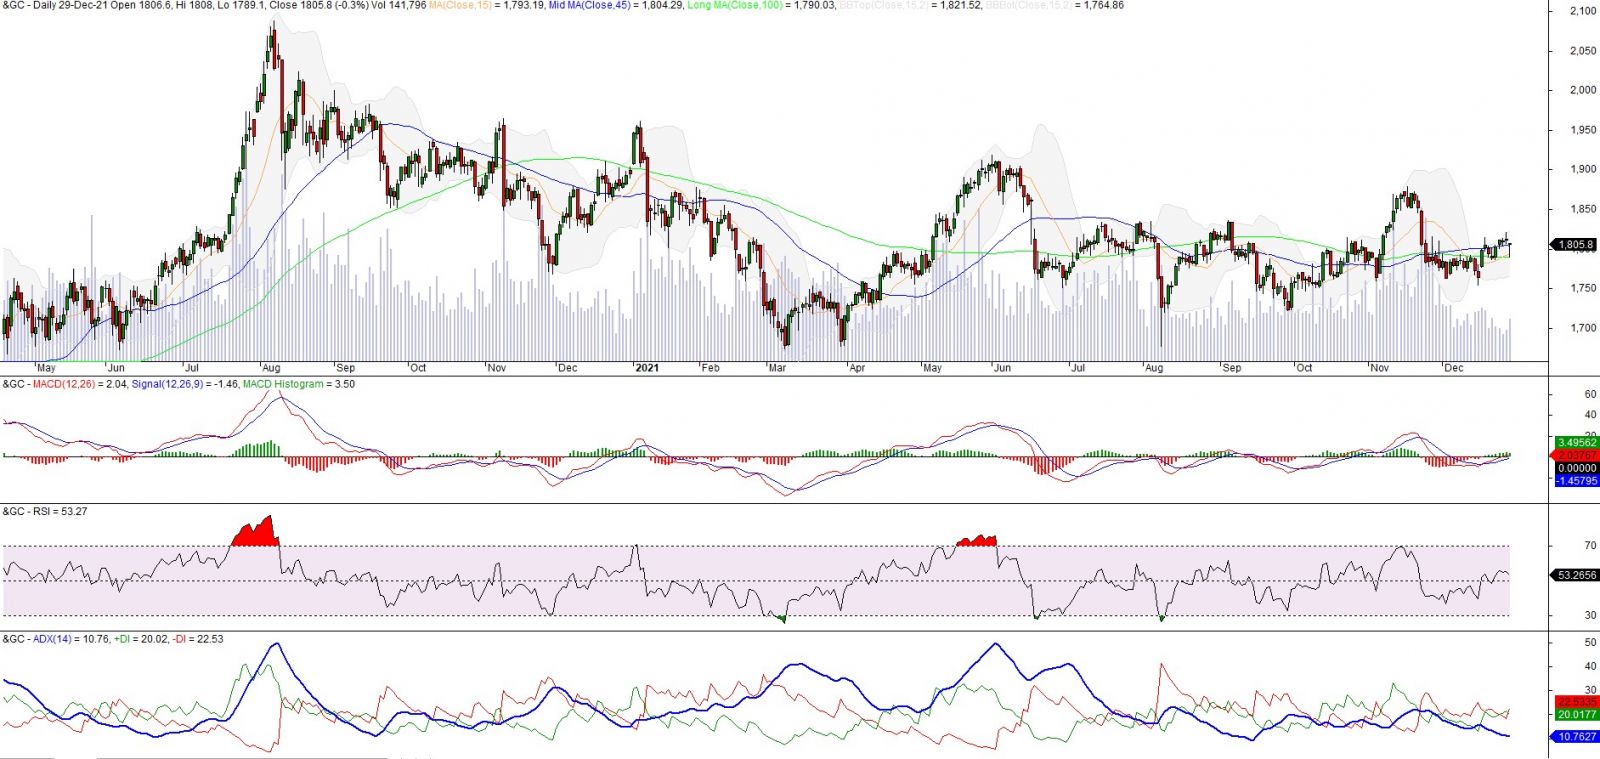Click the 'Close 1805.8 (-0.3%)' readout
The image size is (1600, 759).
click(319, 5)
